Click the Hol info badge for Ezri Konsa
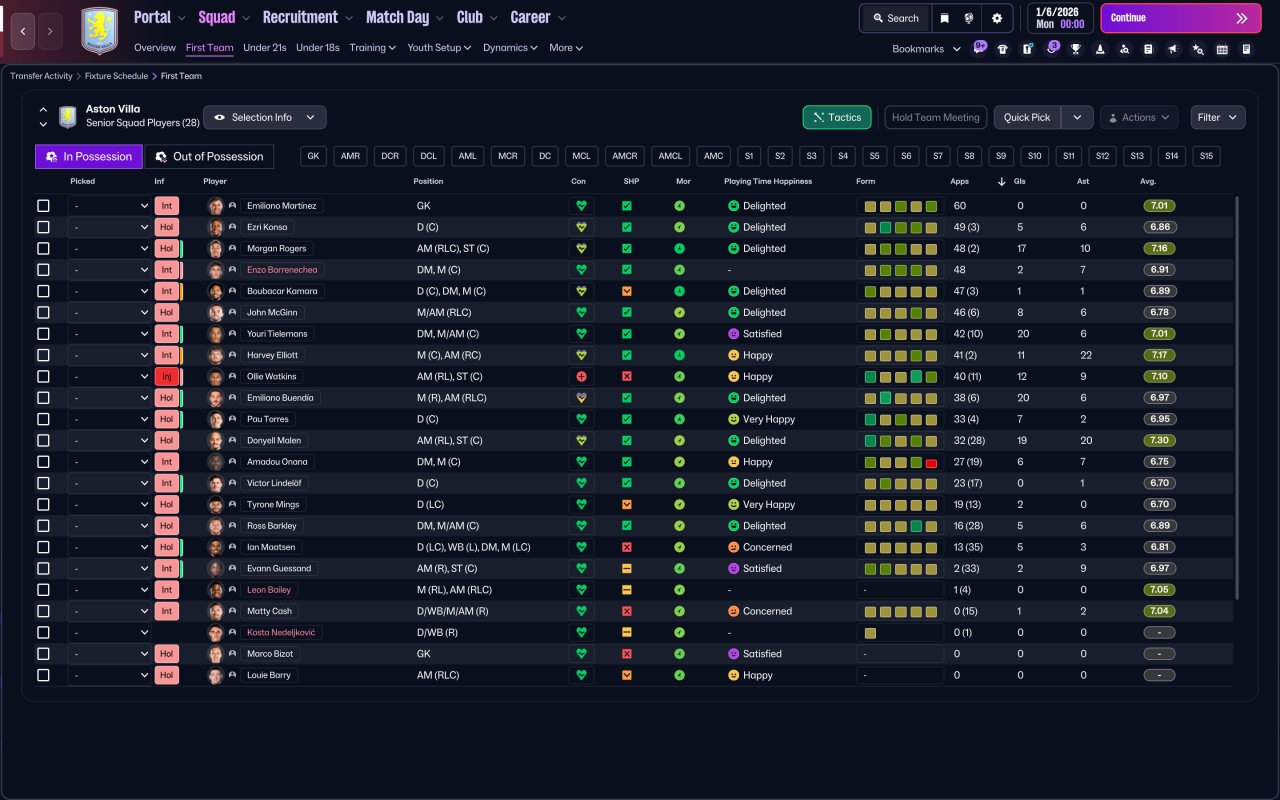This screenshot has height=800, width=1280. coord(166,227)
